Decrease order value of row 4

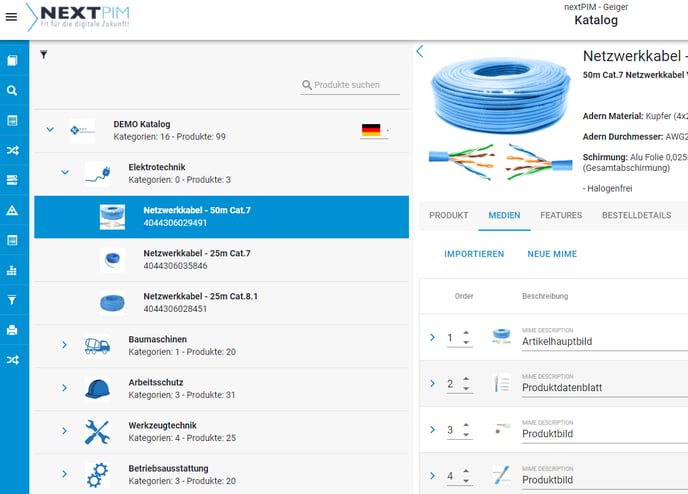click(466, 481)
